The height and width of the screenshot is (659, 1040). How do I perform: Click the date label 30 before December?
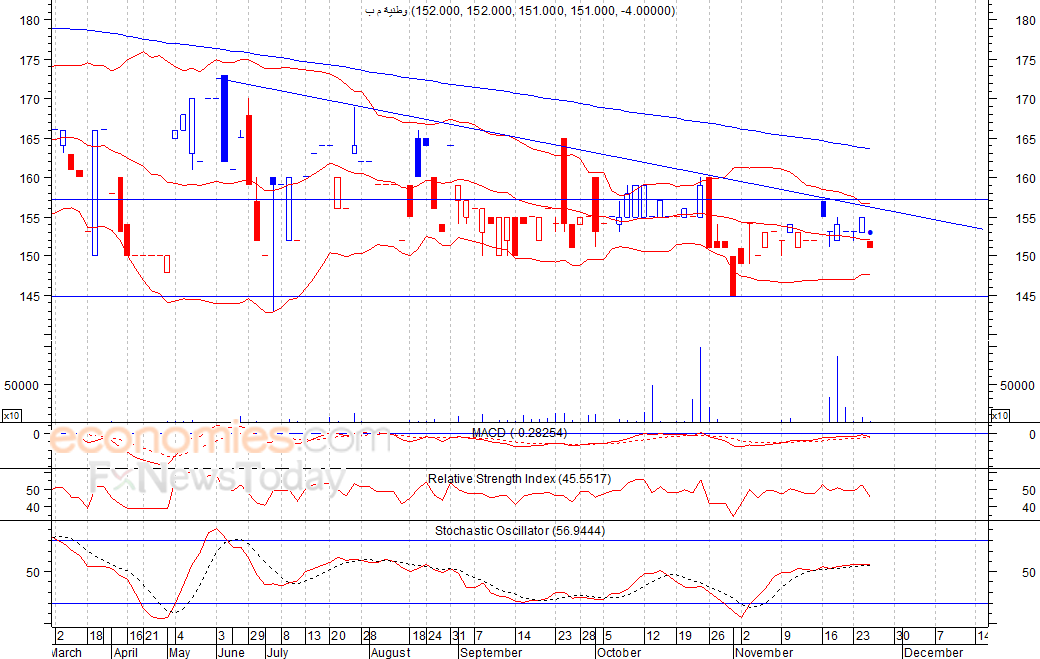[903, 636]
